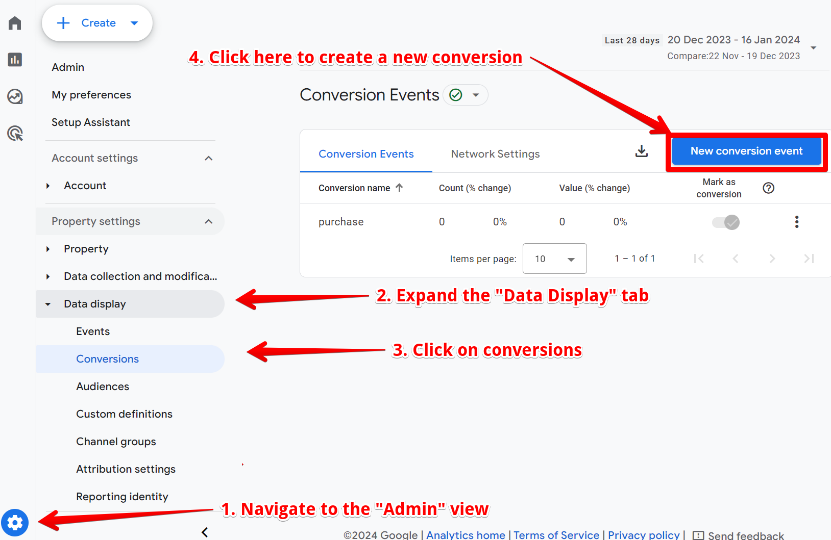Open the Reports bar chart icon

(x=15, y=60)
